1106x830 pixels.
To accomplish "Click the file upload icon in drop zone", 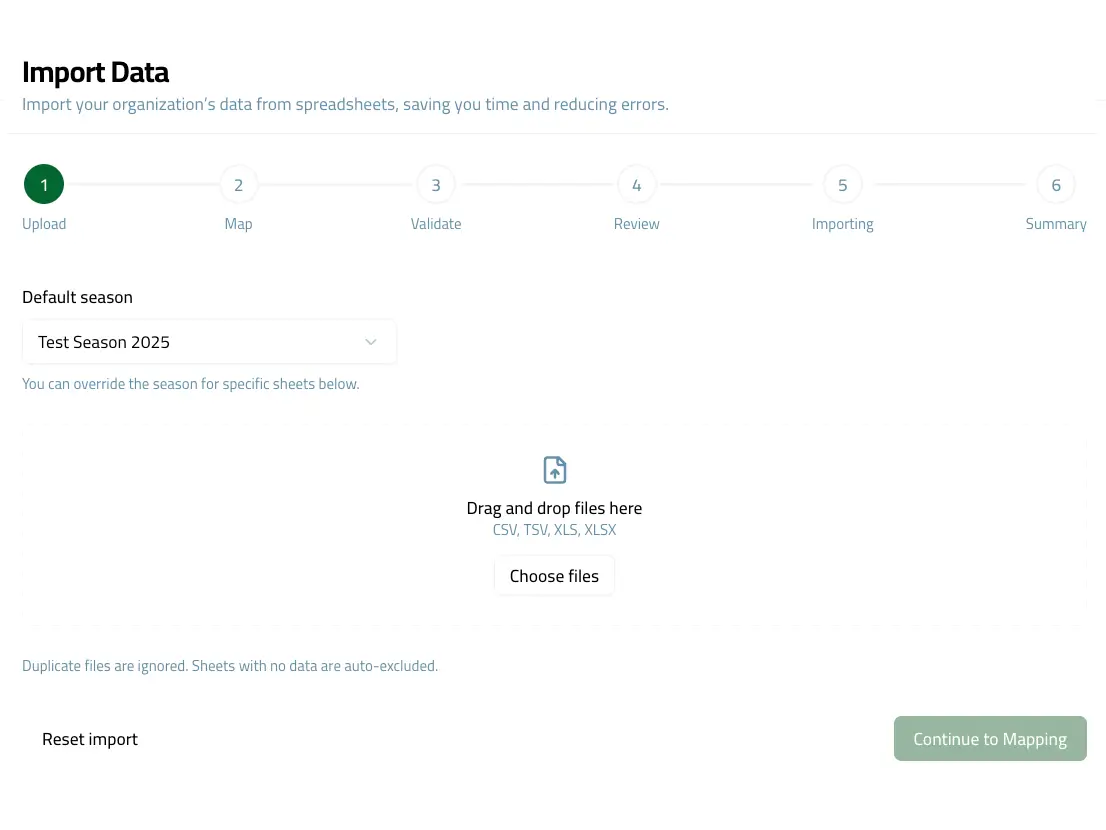I will [554, 470].
